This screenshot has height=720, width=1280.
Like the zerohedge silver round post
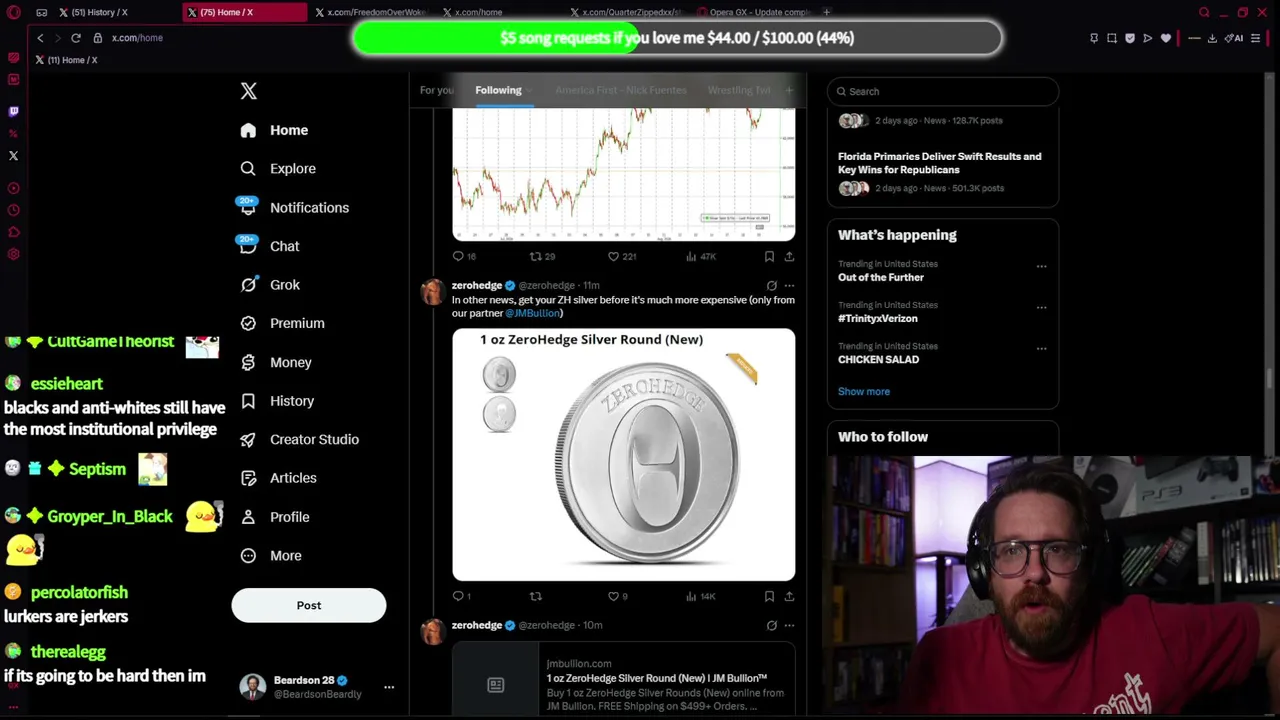click(x=618, y=596)
